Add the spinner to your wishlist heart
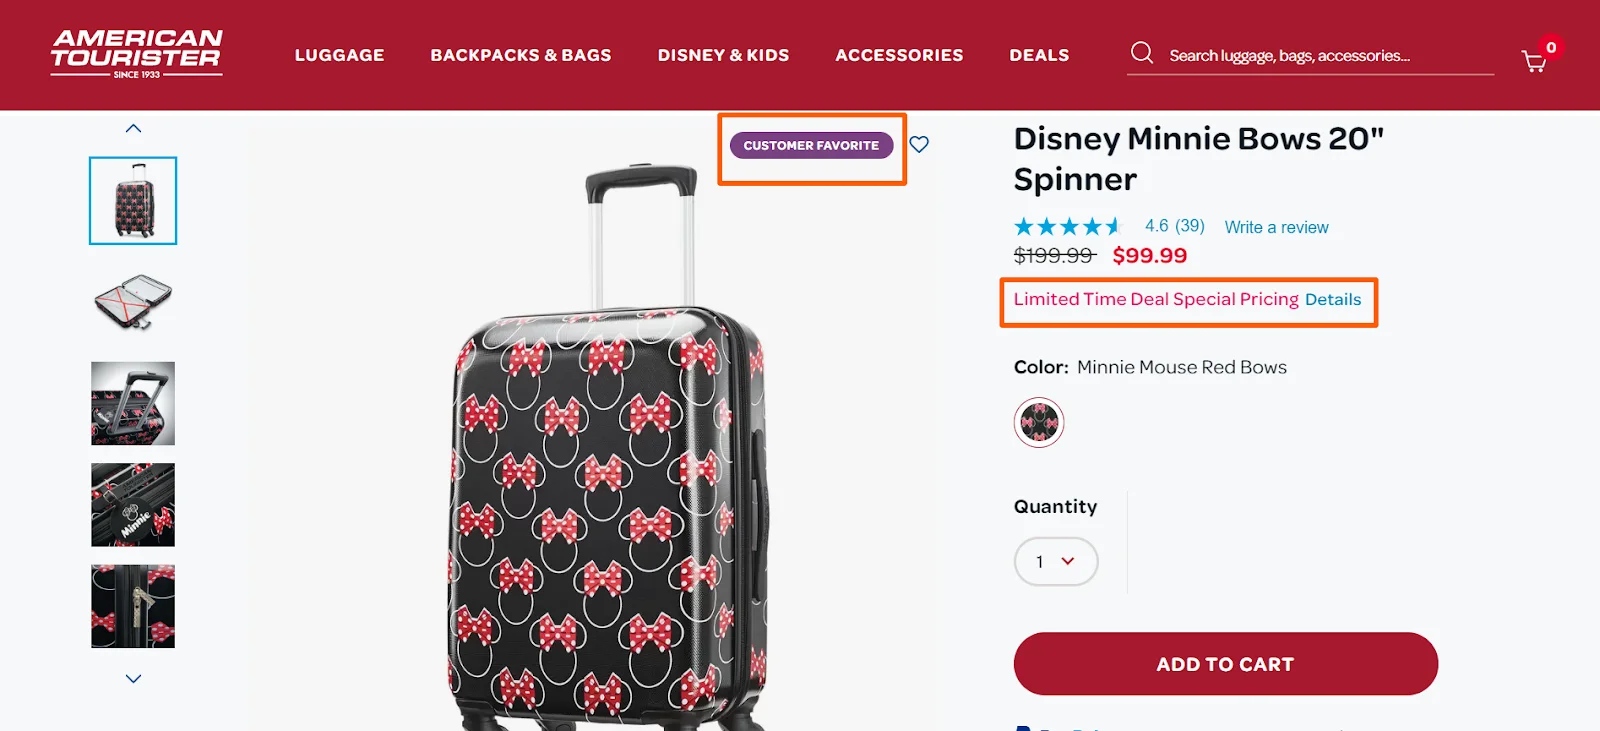The width and height of the screenshot is (1600, 731). (x=919, y=144)
